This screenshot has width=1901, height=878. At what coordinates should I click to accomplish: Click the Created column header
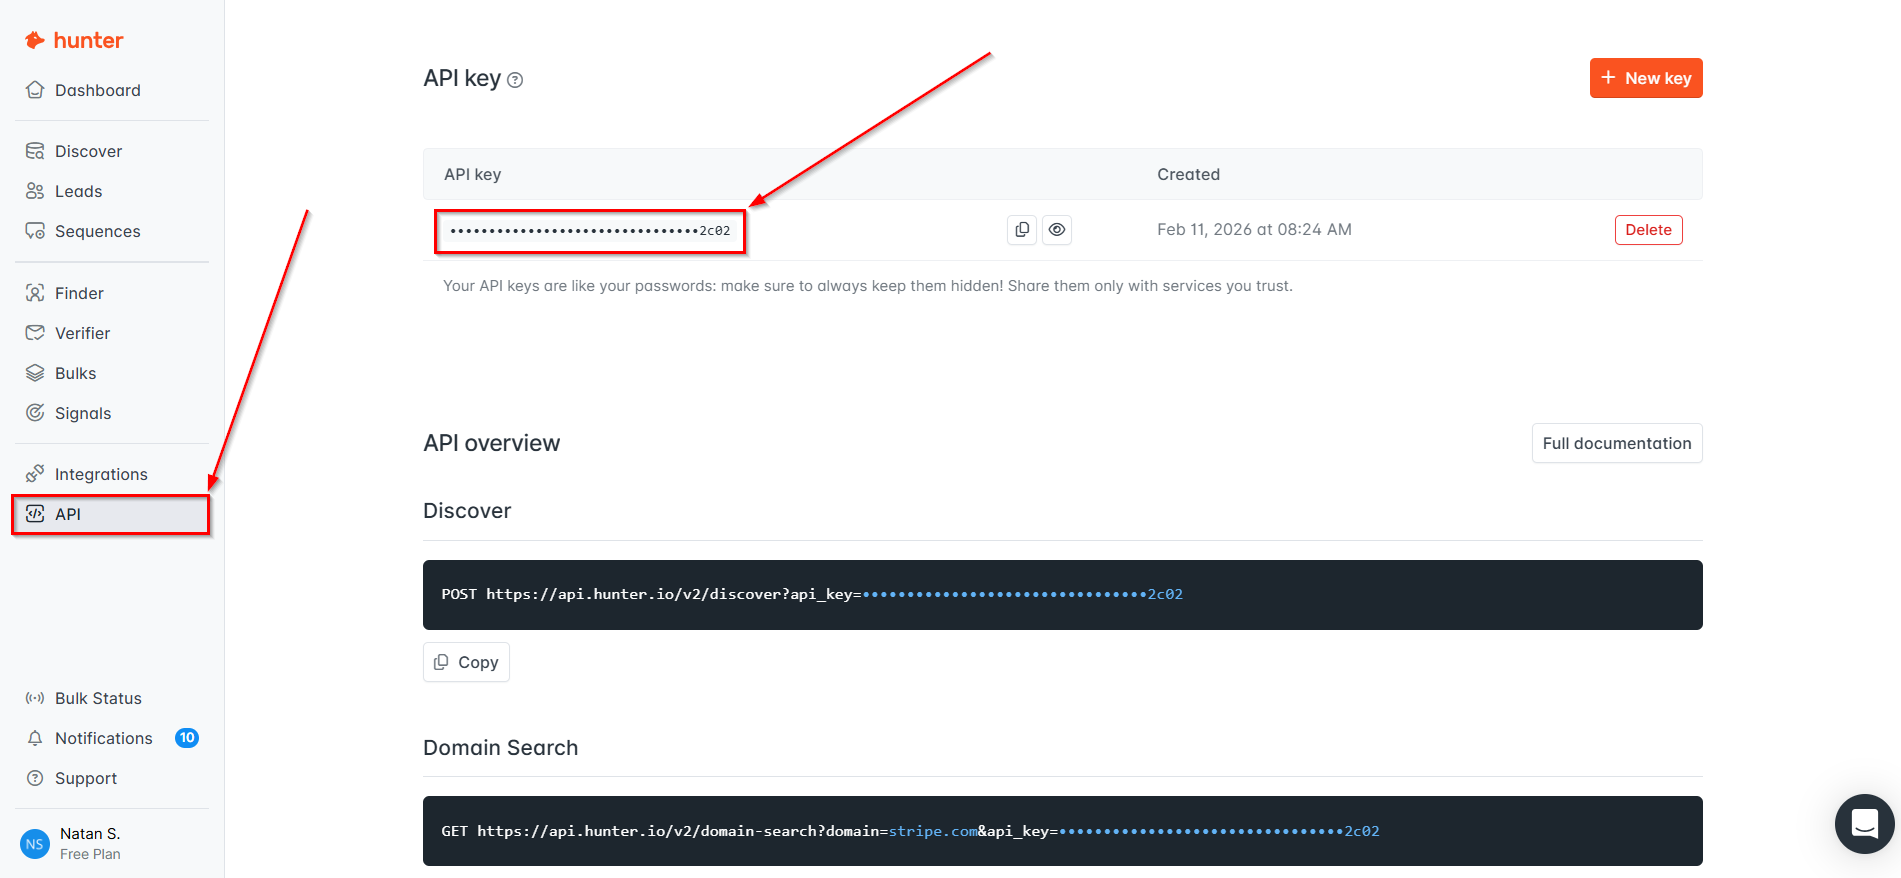[x=1188, y=174]
